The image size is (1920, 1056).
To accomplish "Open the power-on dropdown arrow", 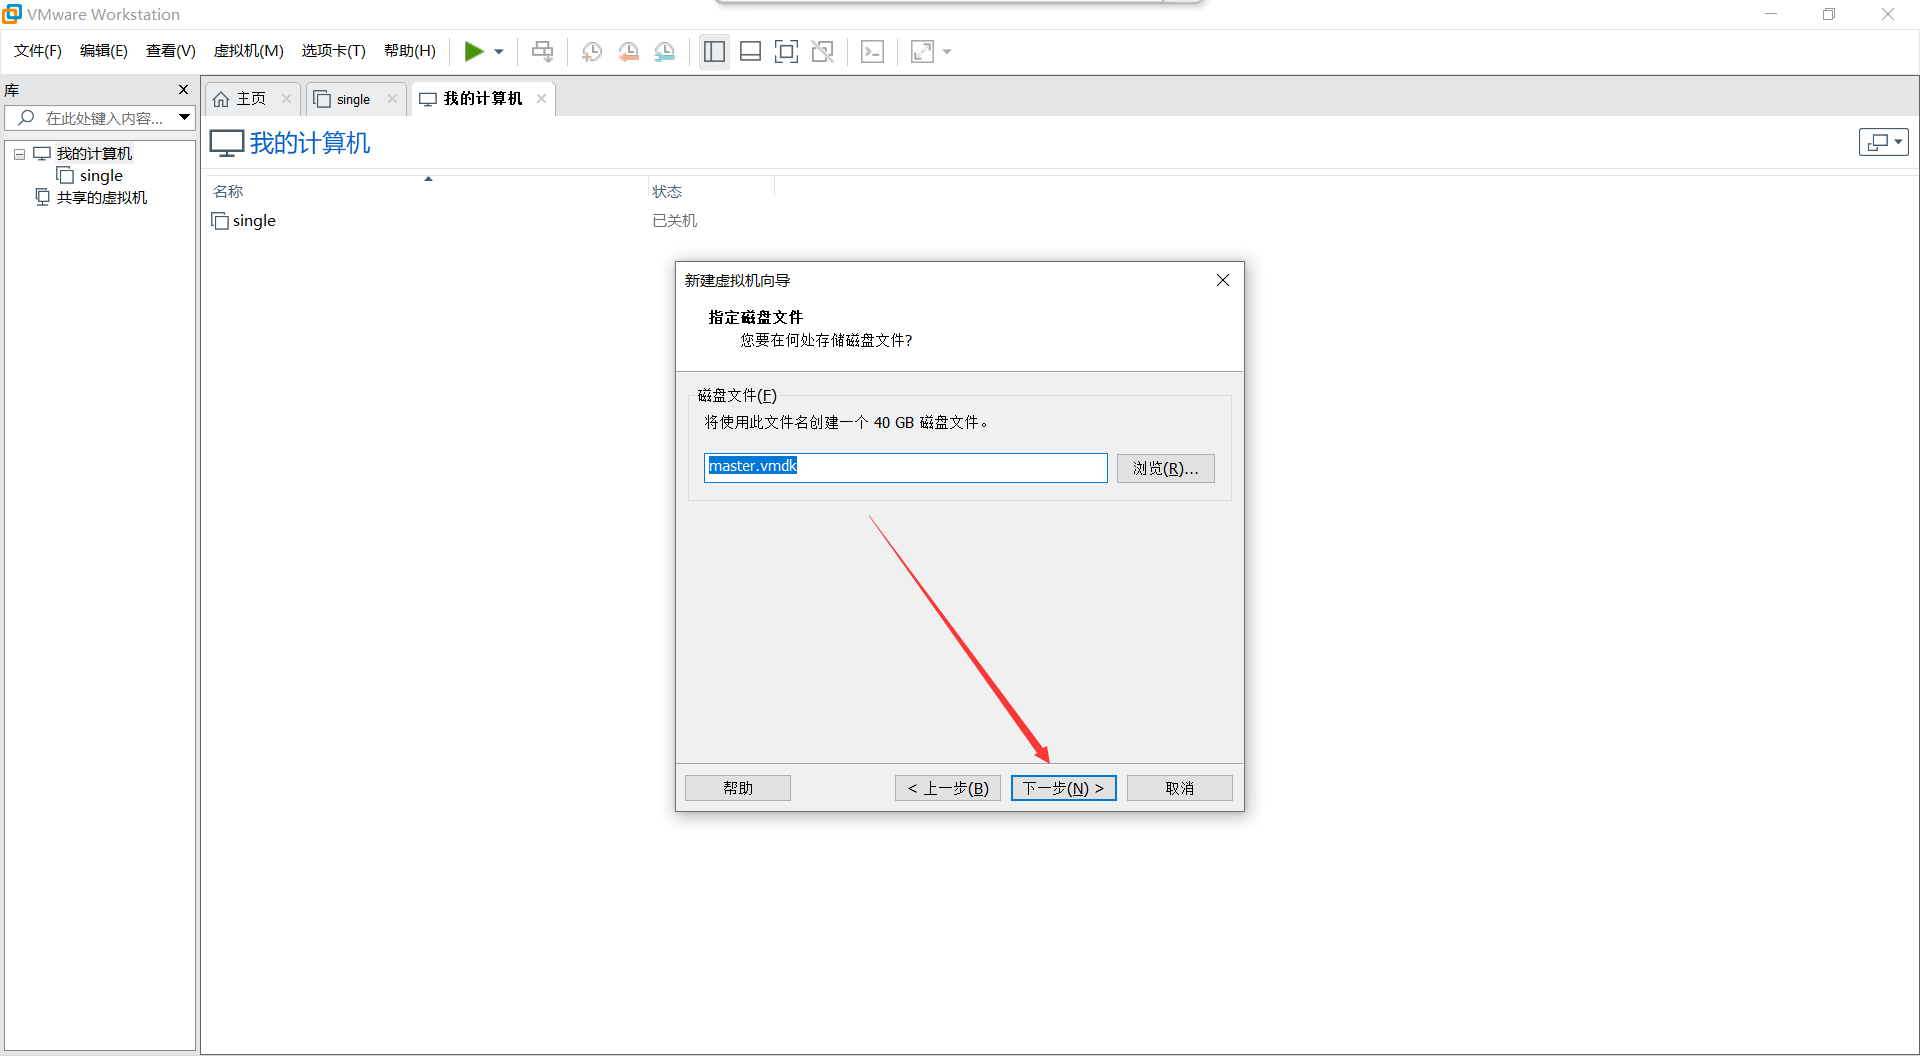I will [497, 51].
